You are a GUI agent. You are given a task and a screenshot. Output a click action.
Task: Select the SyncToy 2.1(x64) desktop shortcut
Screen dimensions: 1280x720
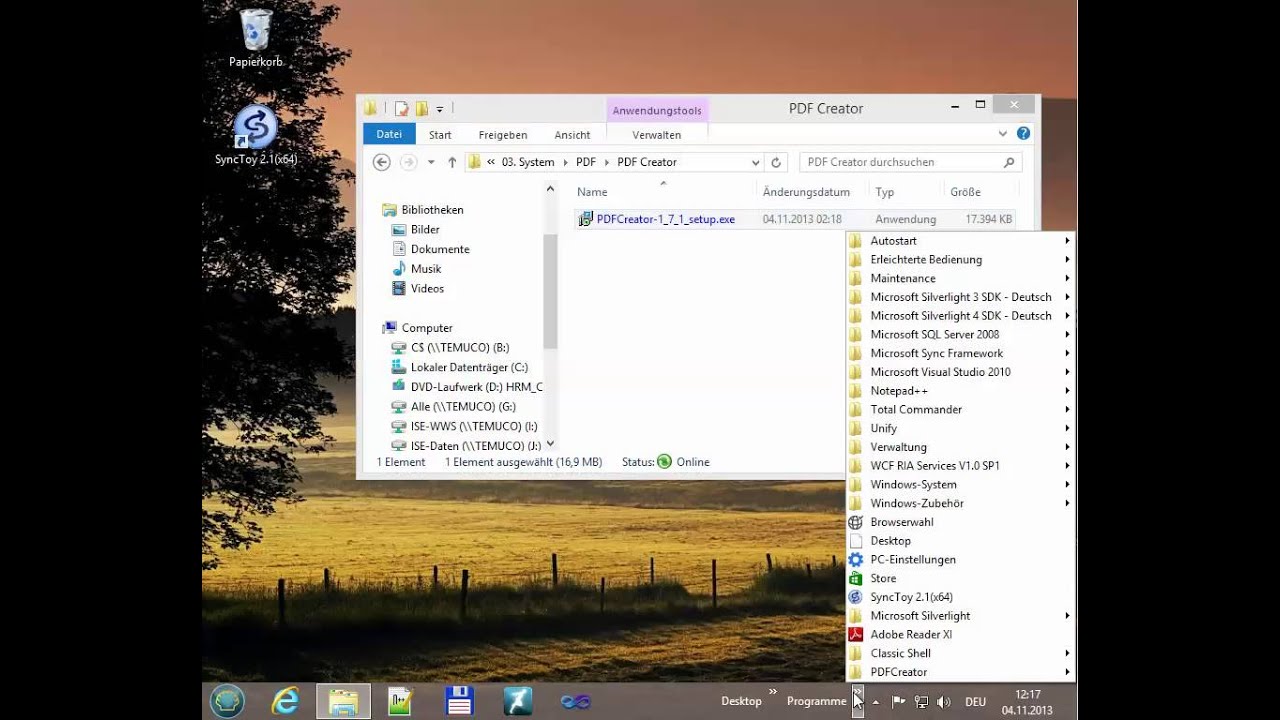256,135
